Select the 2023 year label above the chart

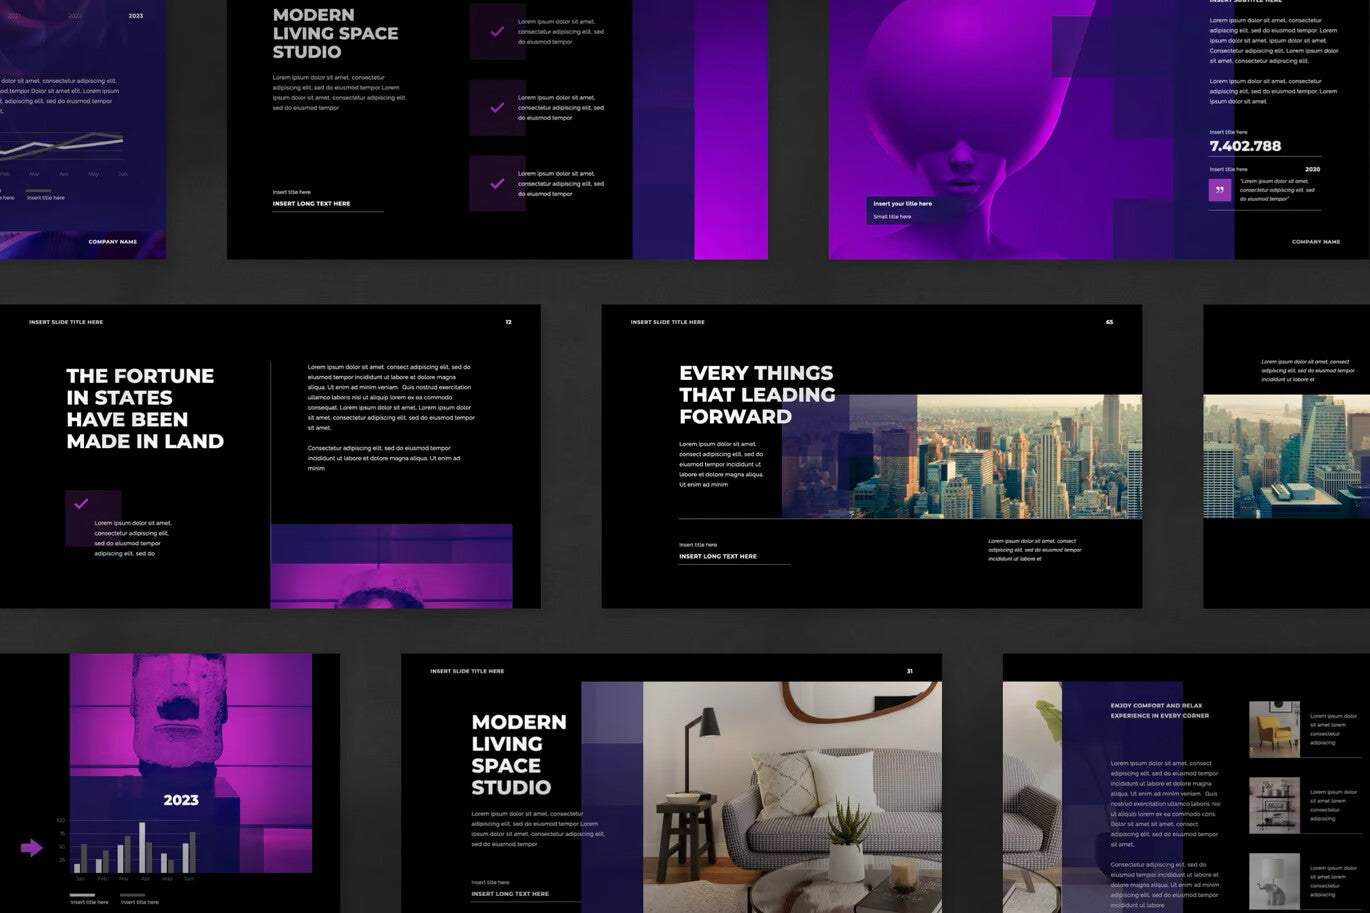(x=180, y=800)
